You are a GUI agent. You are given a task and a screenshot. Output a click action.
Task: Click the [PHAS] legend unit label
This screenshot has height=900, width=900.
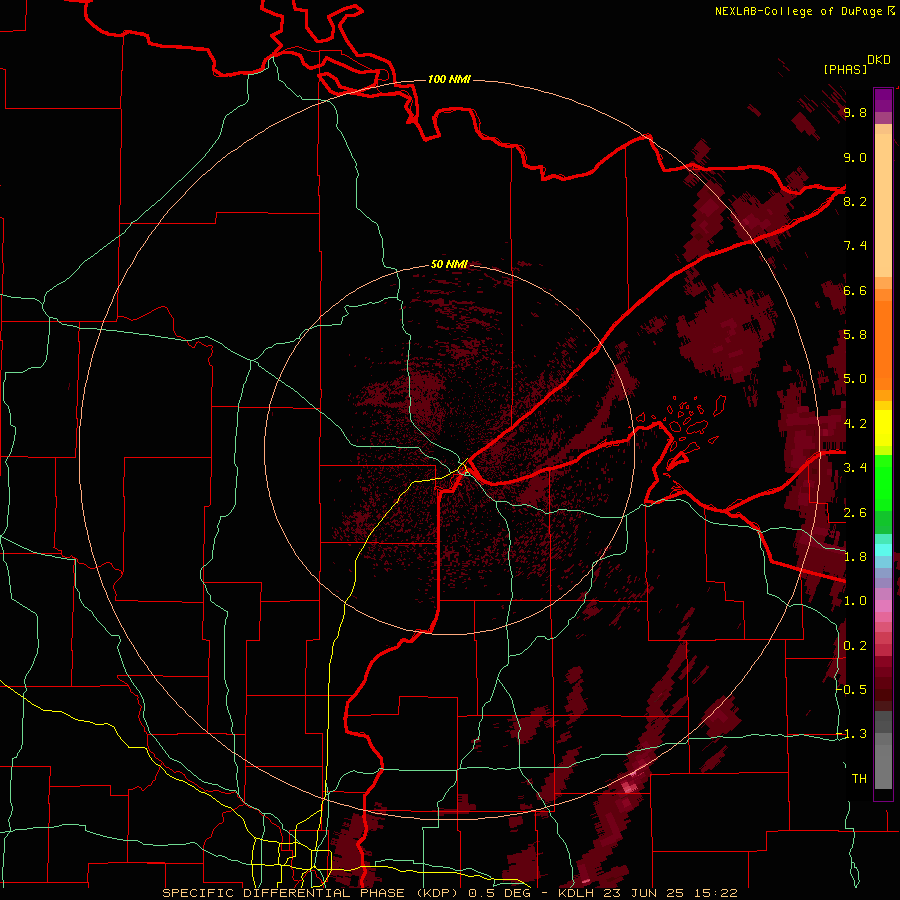tap(845, 69)
